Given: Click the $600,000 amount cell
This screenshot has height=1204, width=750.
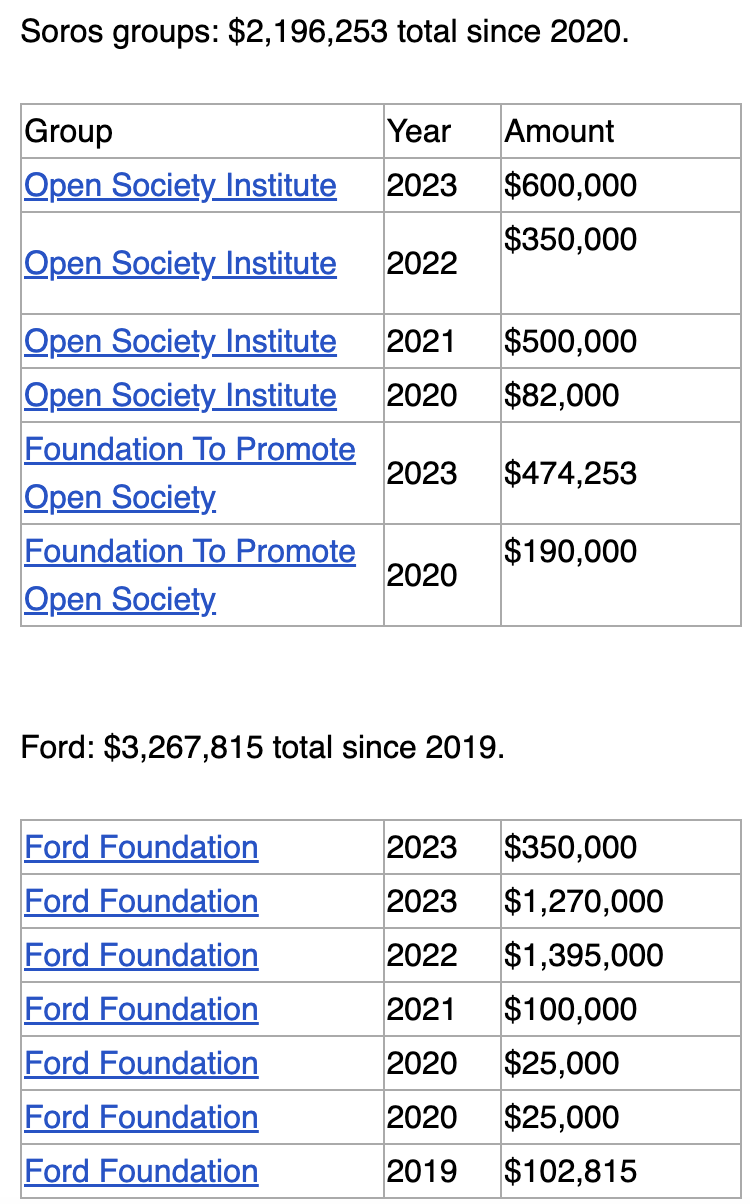Looking at the screenshot, I should [570, 185].
